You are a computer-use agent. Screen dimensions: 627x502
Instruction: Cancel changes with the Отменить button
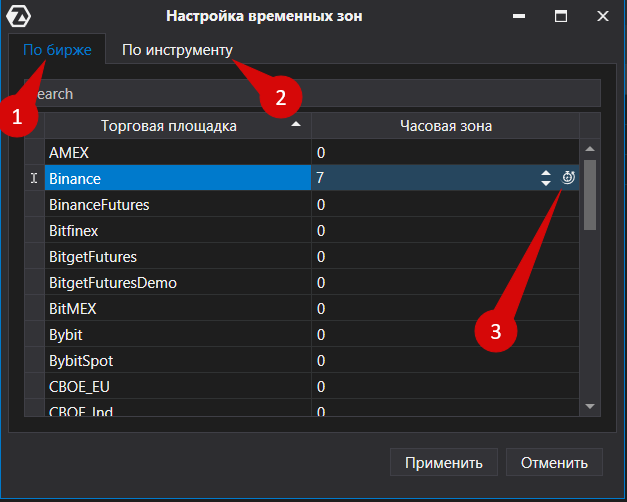pos(554,462)
